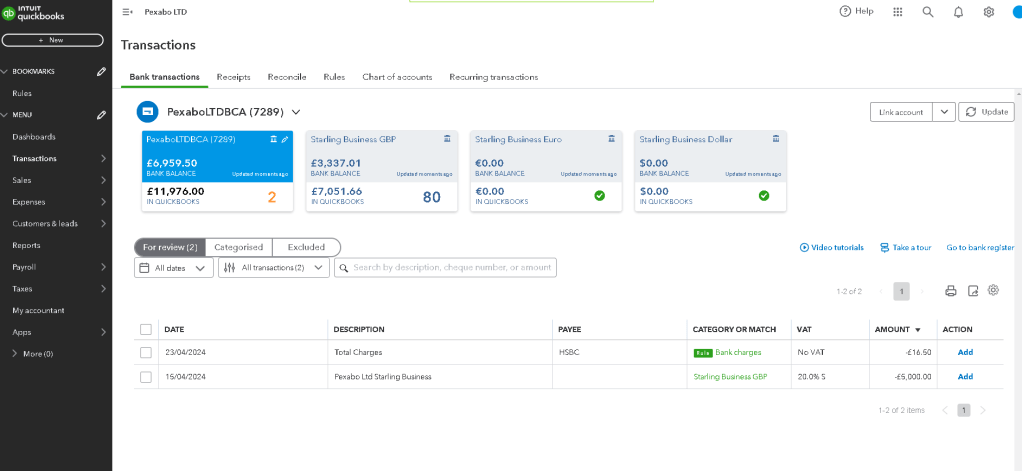Open Video tutorials link
The image size is (1022, 471).
[832, 248]
